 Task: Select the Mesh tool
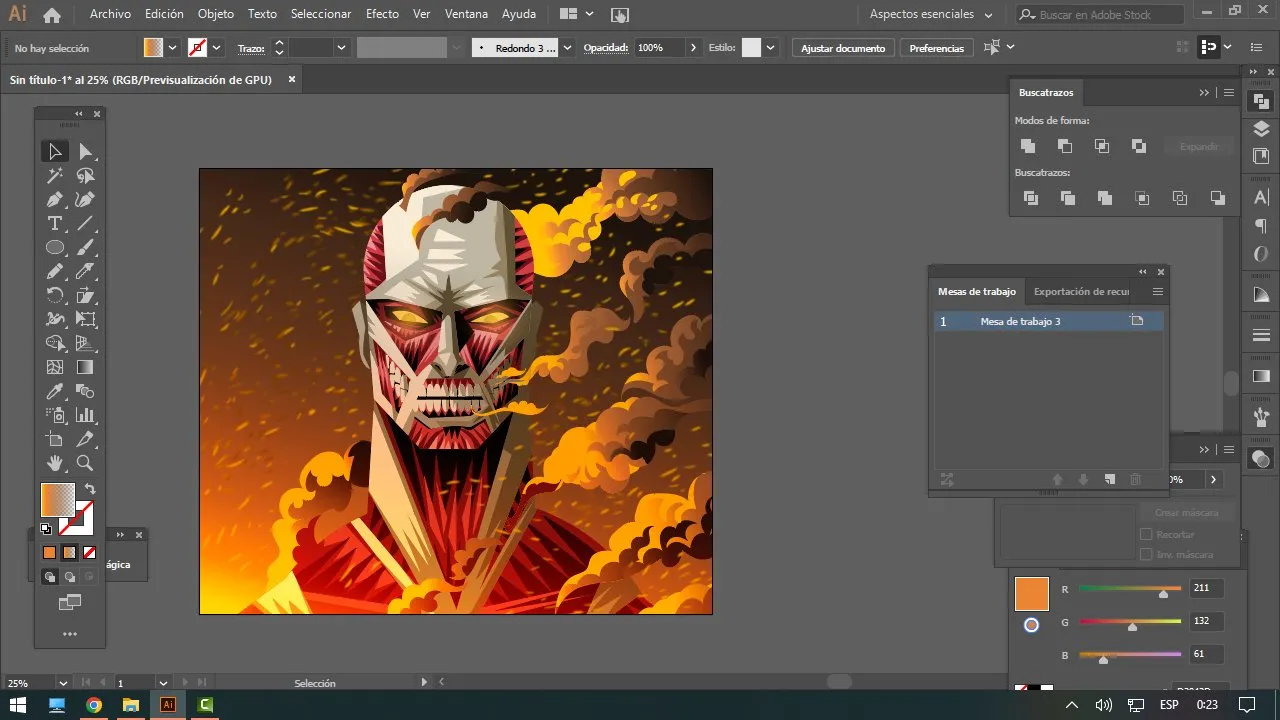click(55, 368)
